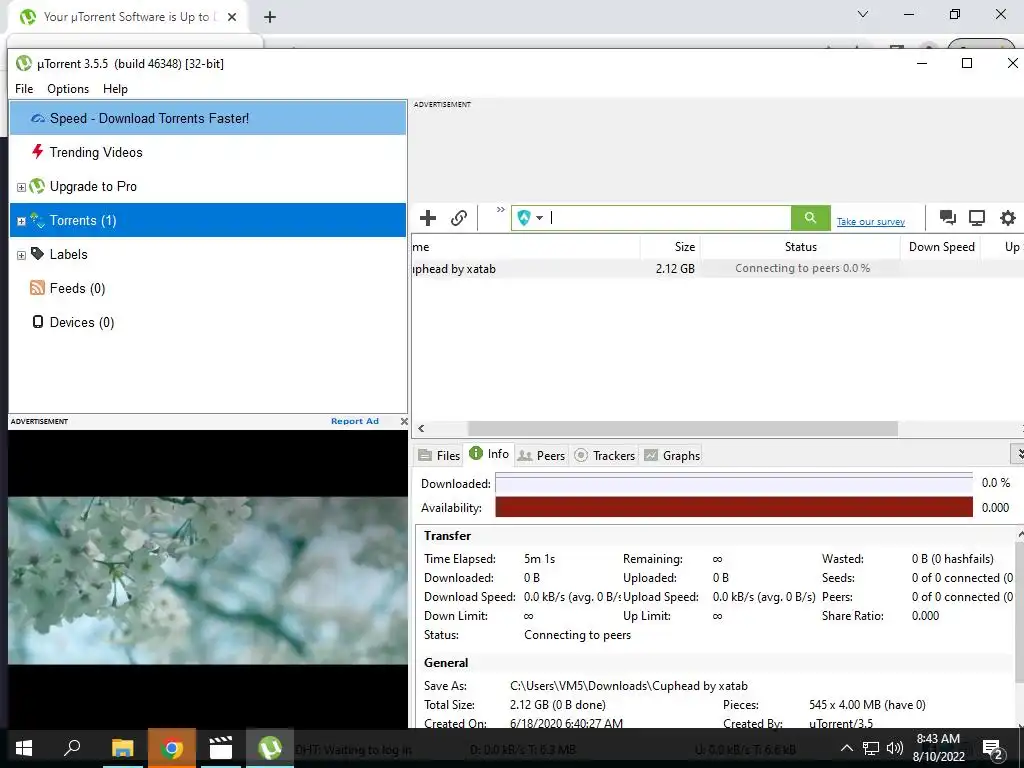1024x768 pixels.
Task: Click the left arrow of torrent list scrollbar
Action: pos(421,428)
